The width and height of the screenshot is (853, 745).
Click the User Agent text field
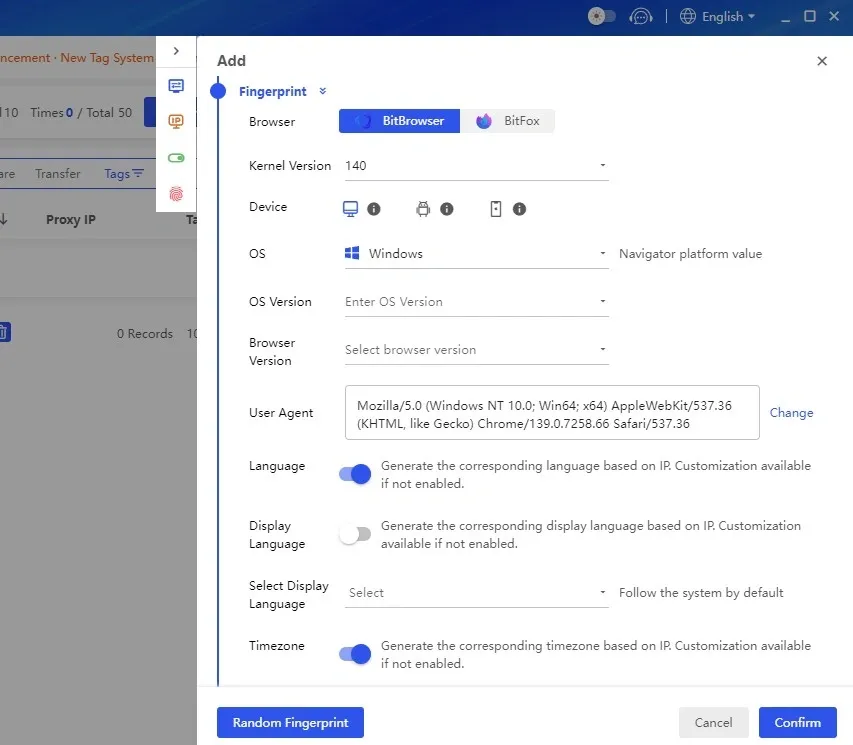551,413
